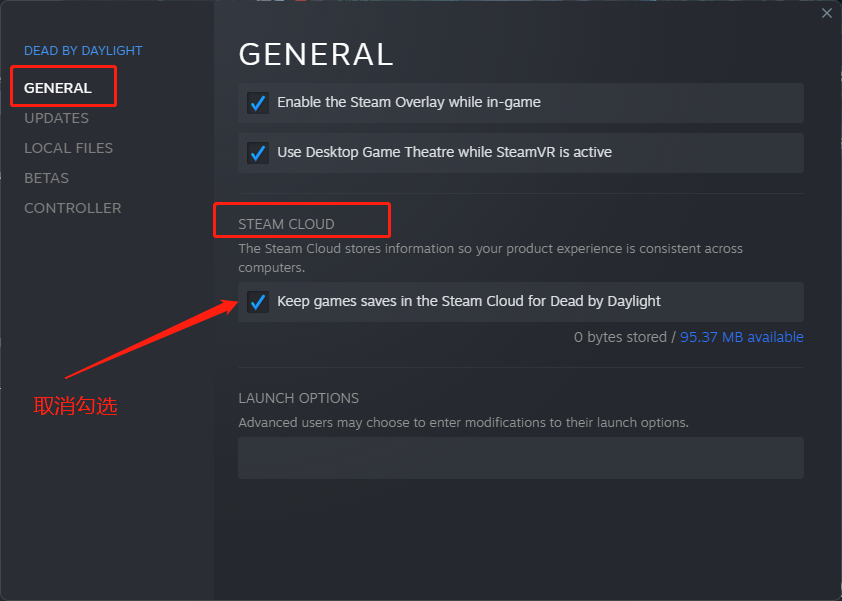Open the DEAD BY DAYLIGHT link
Image resolution: width=842 pixels, height=601 pixels.
(83, 50)
